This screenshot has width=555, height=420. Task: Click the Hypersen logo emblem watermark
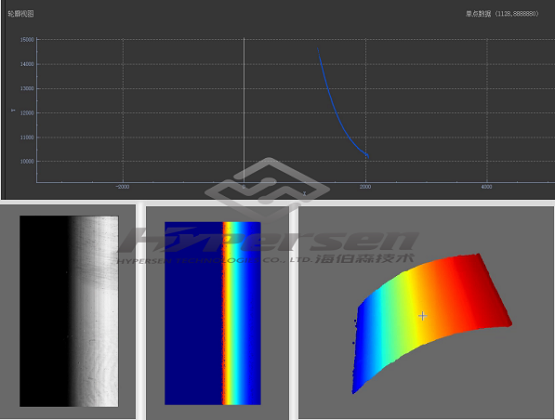click(x=267, y=188)
